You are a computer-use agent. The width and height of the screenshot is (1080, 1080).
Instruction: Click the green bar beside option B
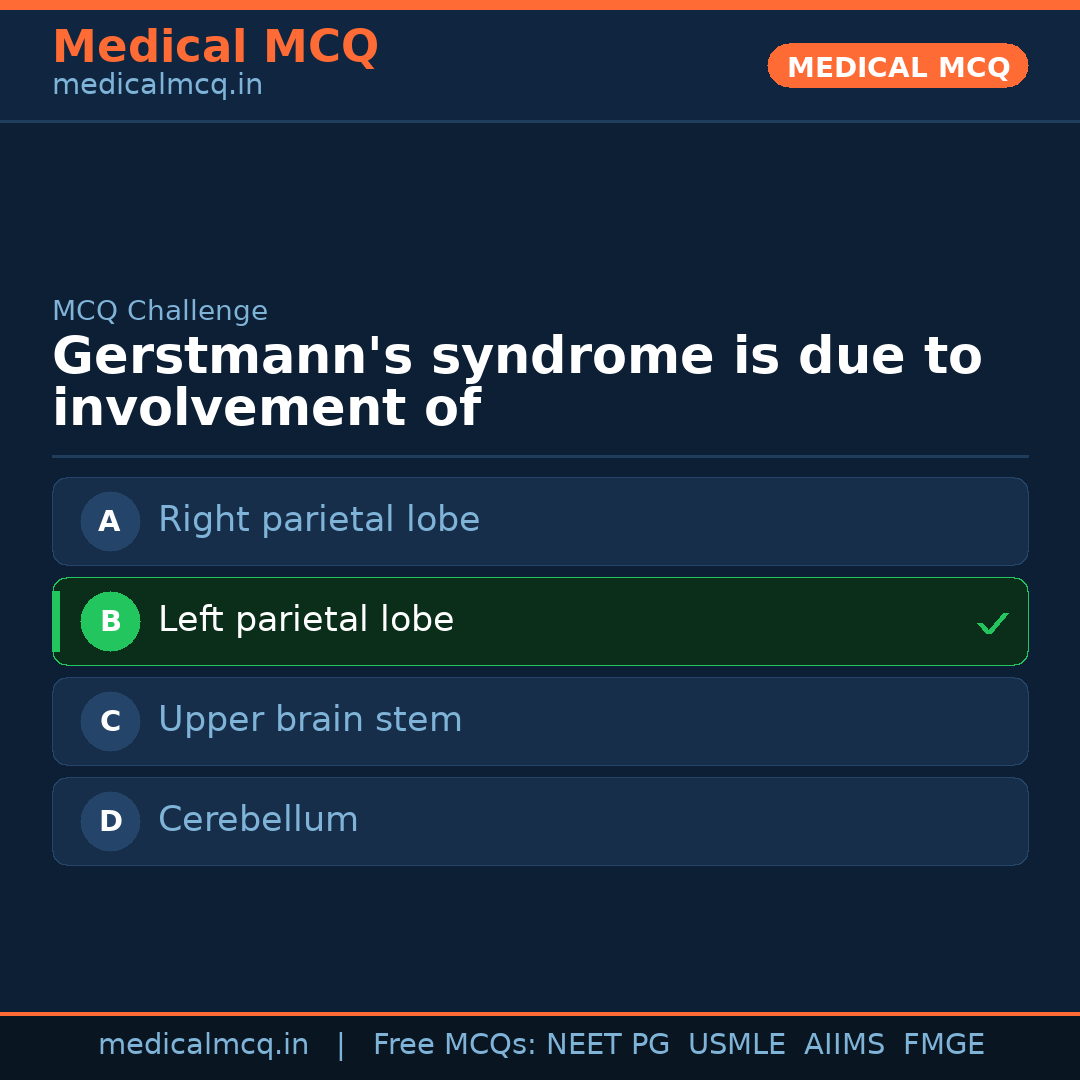pos(56,621)
